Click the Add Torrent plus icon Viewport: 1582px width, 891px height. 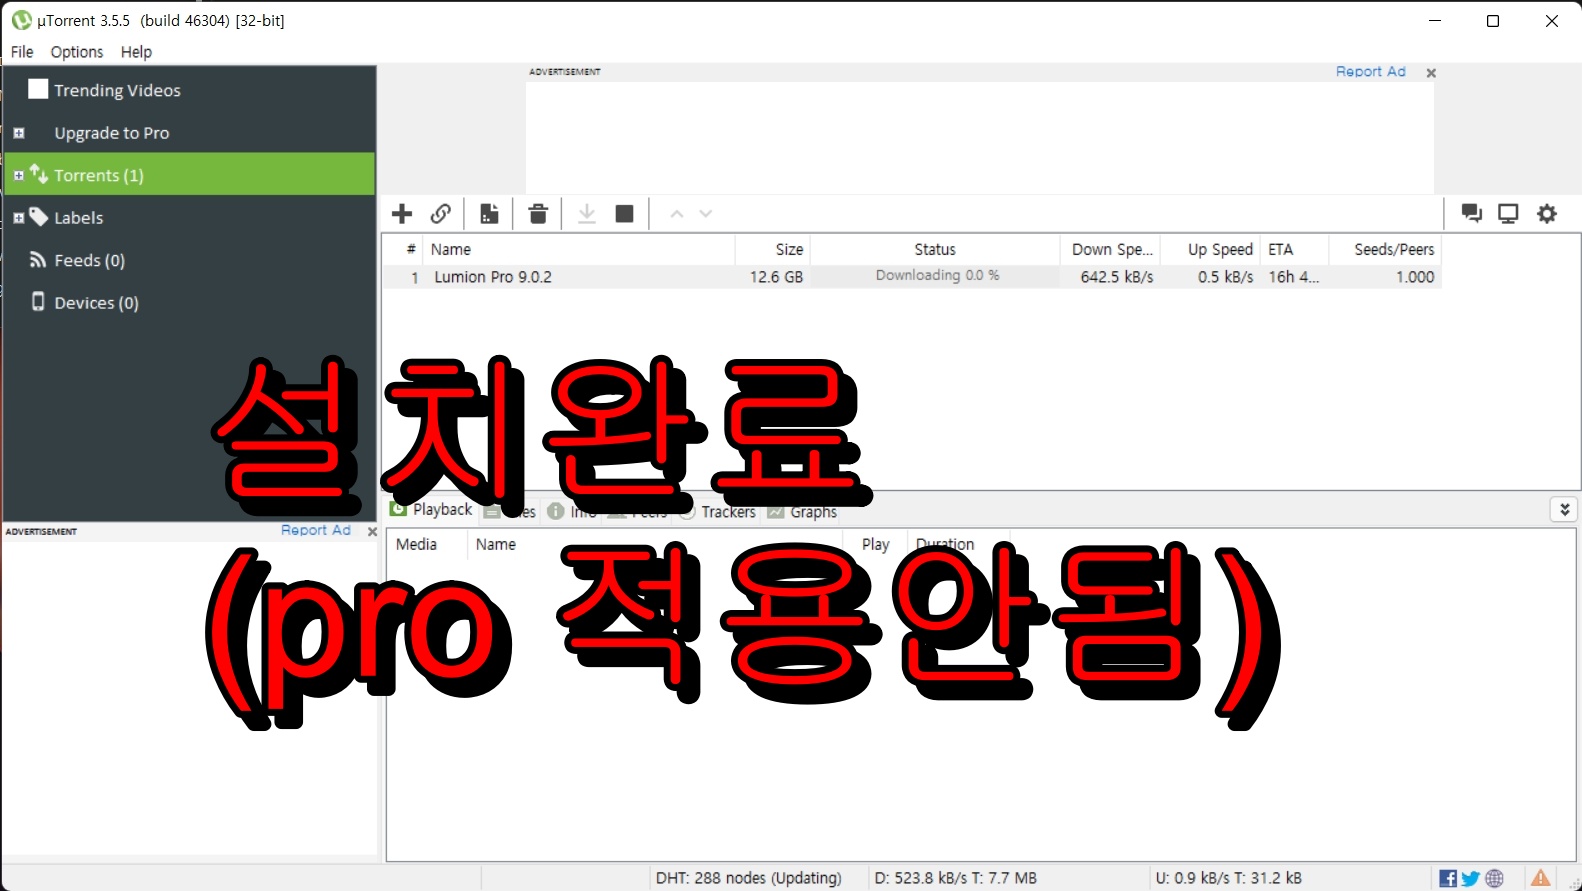pyautogui.click(x=402, y=214)
